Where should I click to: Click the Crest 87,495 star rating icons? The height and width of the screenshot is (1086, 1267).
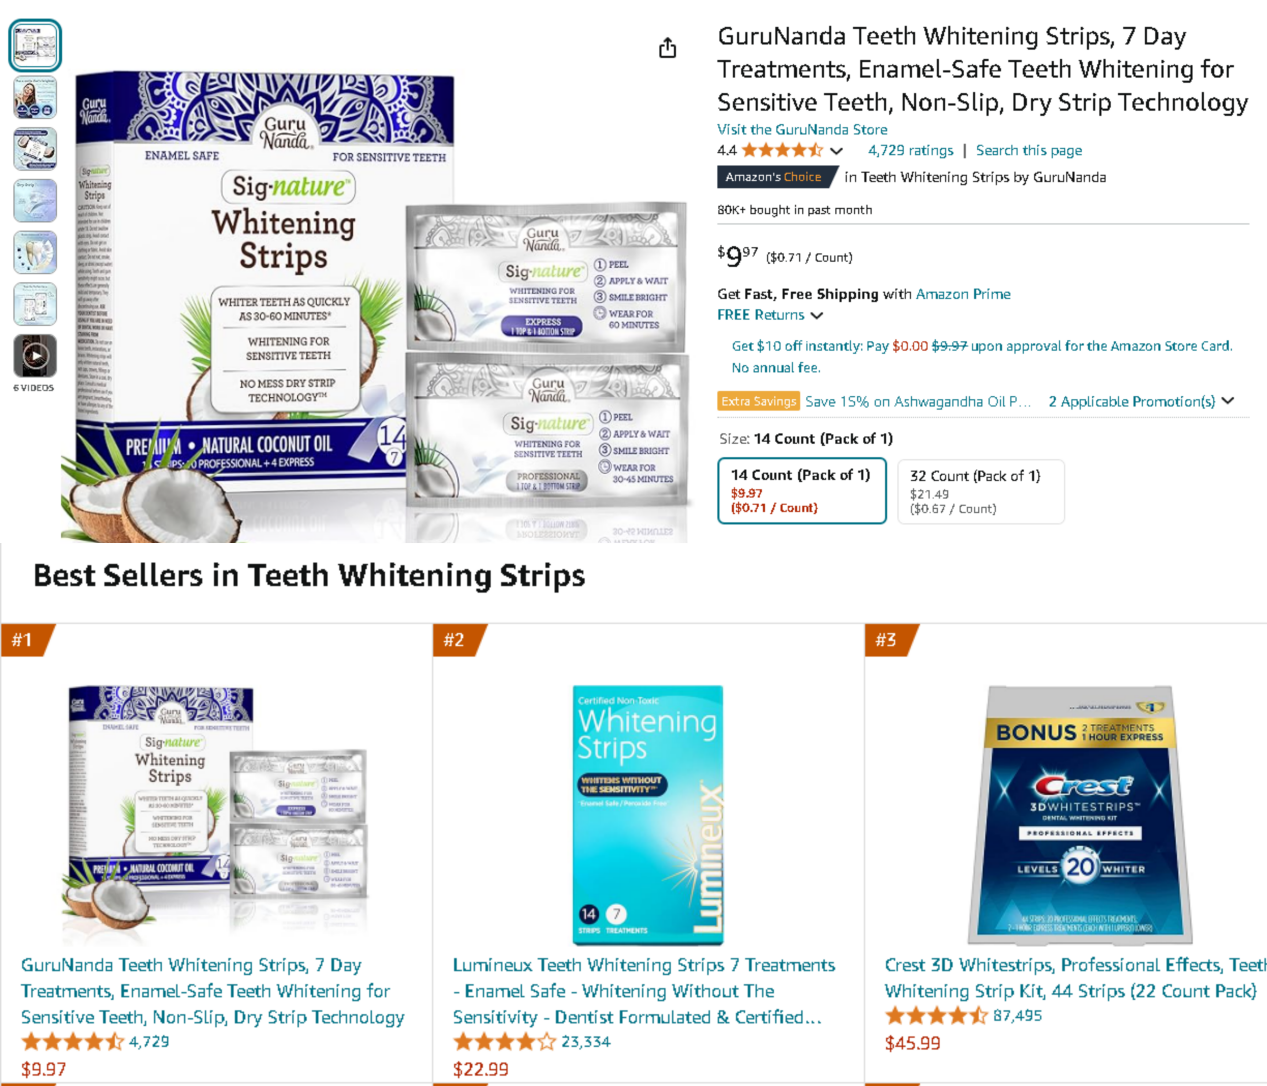click(937, 1016)
